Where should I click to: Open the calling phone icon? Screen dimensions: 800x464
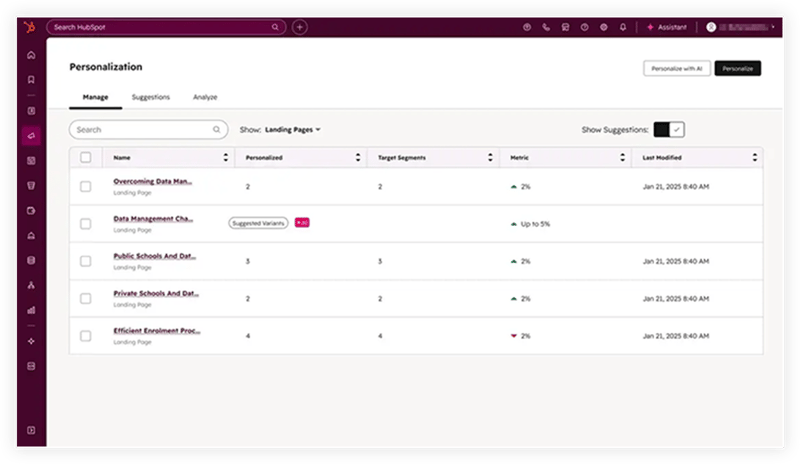pyautogui.click(x=546, y=27)
